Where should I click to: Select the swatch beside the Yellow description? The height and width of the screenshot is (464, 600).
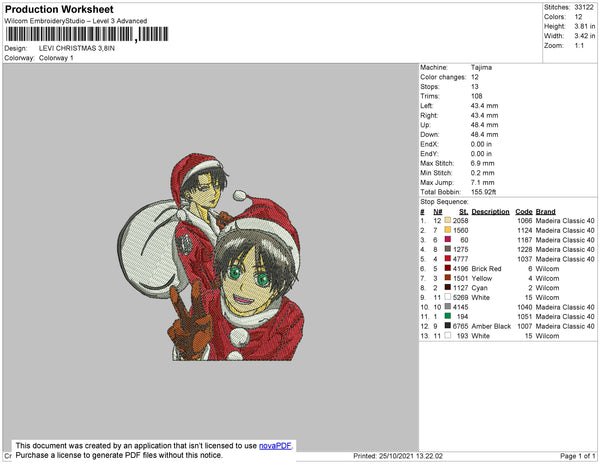448,278
